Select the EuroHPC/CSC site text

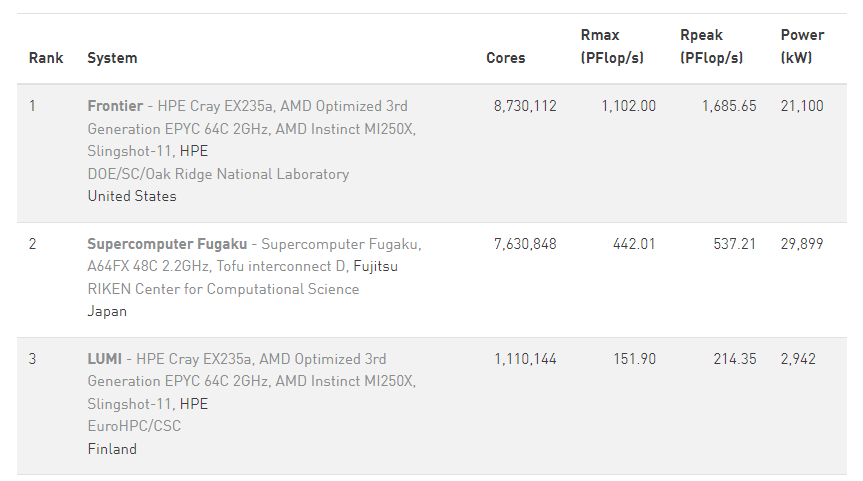tap(134, 427)
